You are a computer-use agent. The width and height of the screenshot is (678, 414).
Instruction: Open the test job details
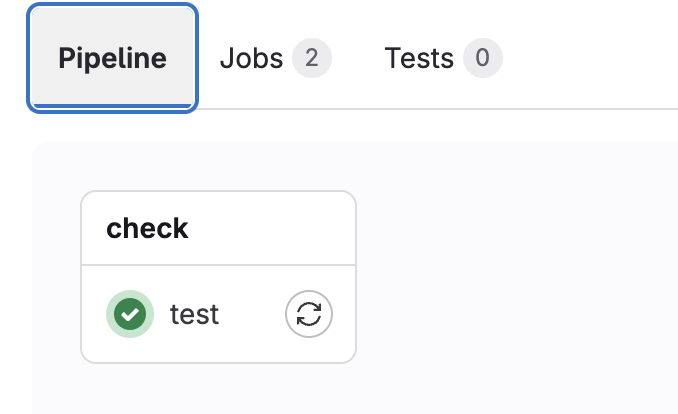pyautogui.click(x=194, y=314)
